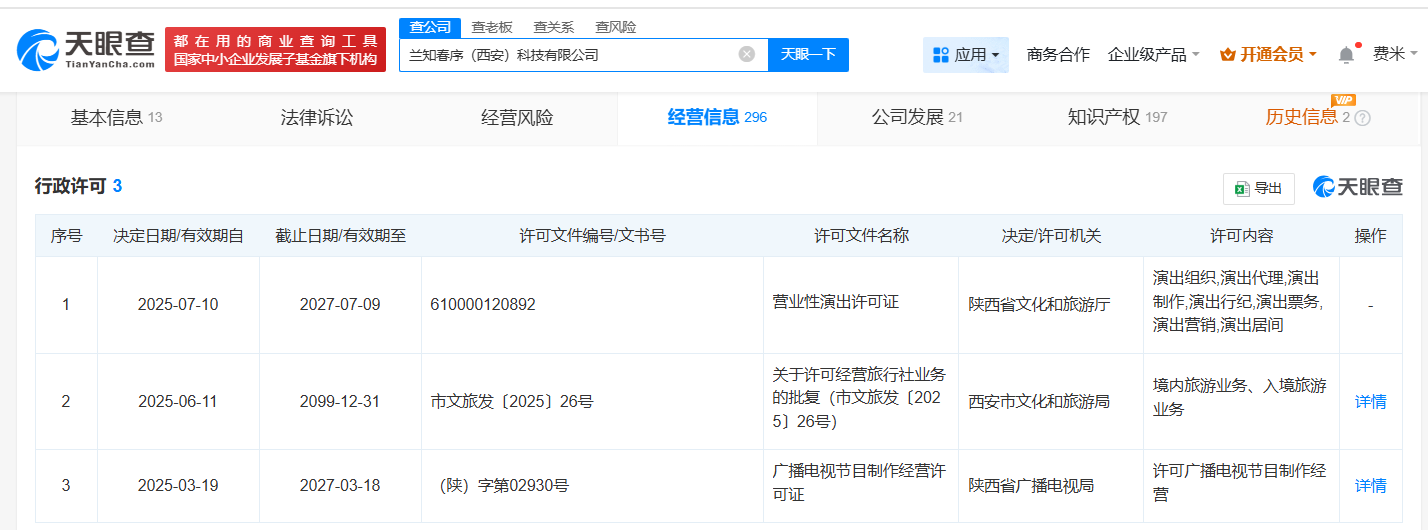This screenshot has height=530, width=1428.
Task: Switch to the 查关系 search tab
Action: 553,27
